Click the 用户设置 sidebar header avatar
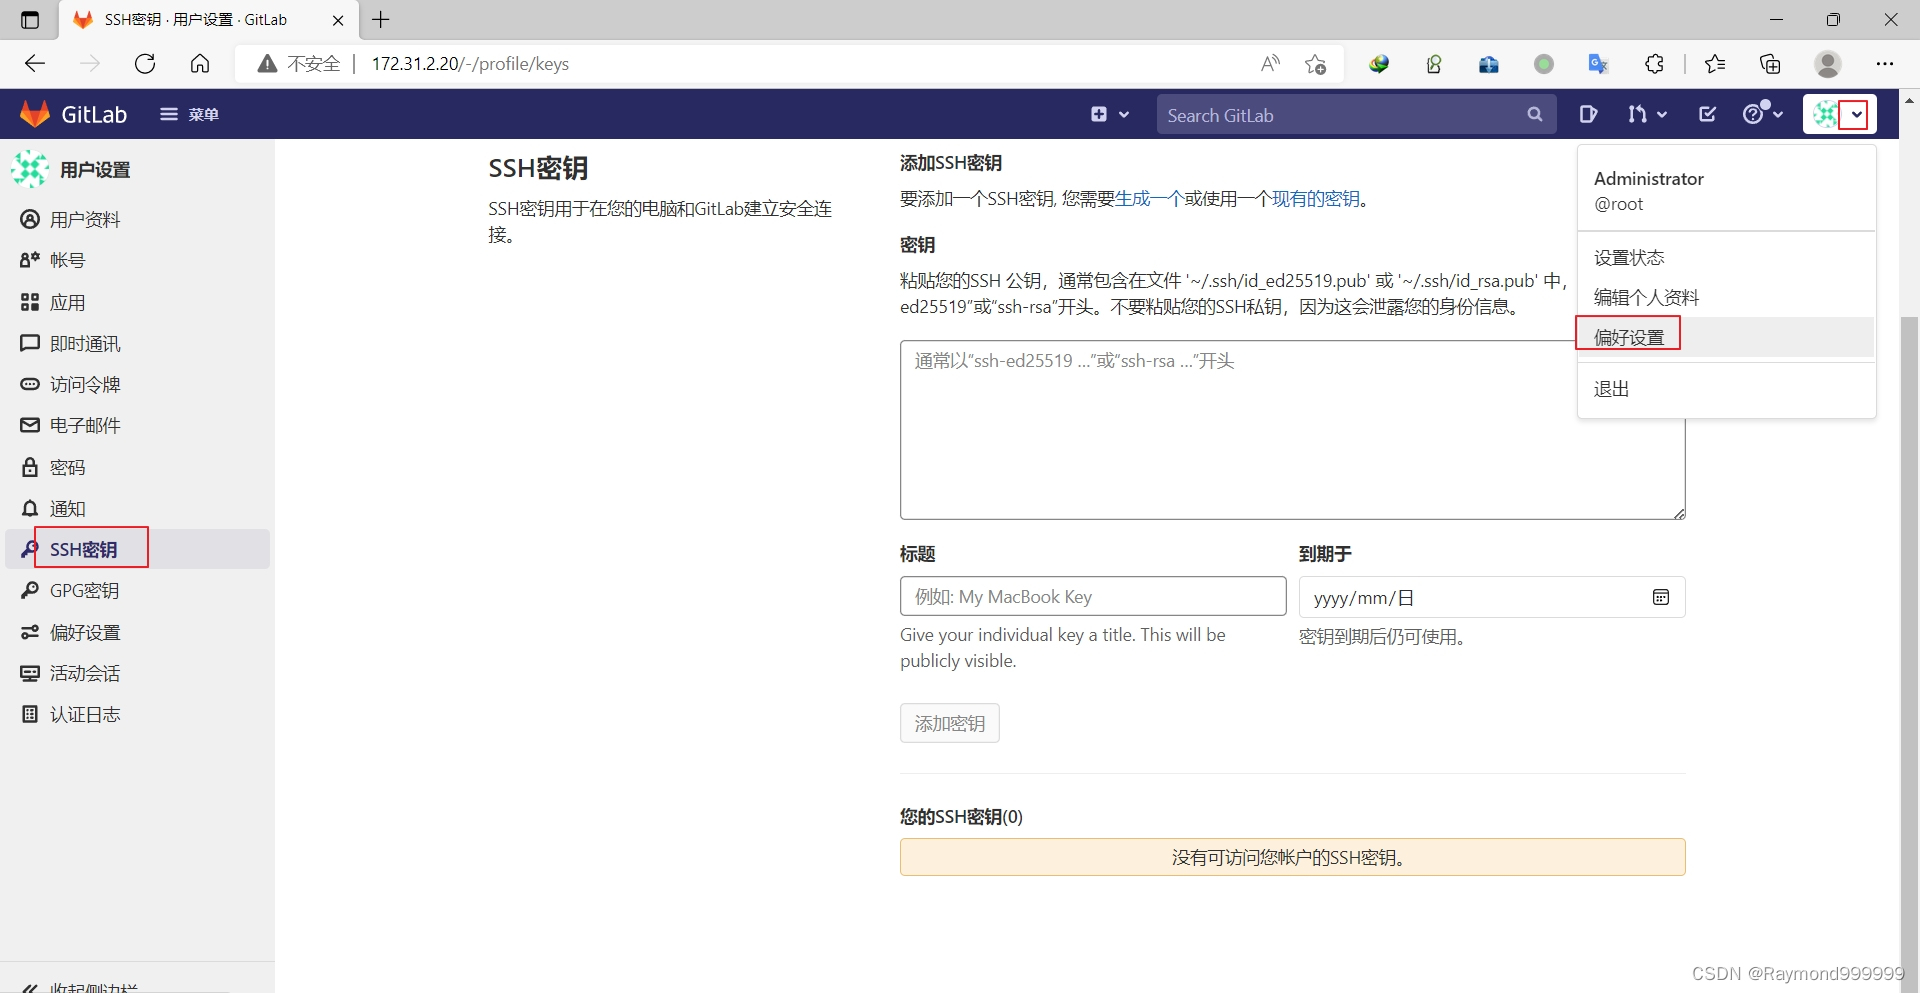The image size is (1920, 993). pyautogui.click(x=30, y=169)
